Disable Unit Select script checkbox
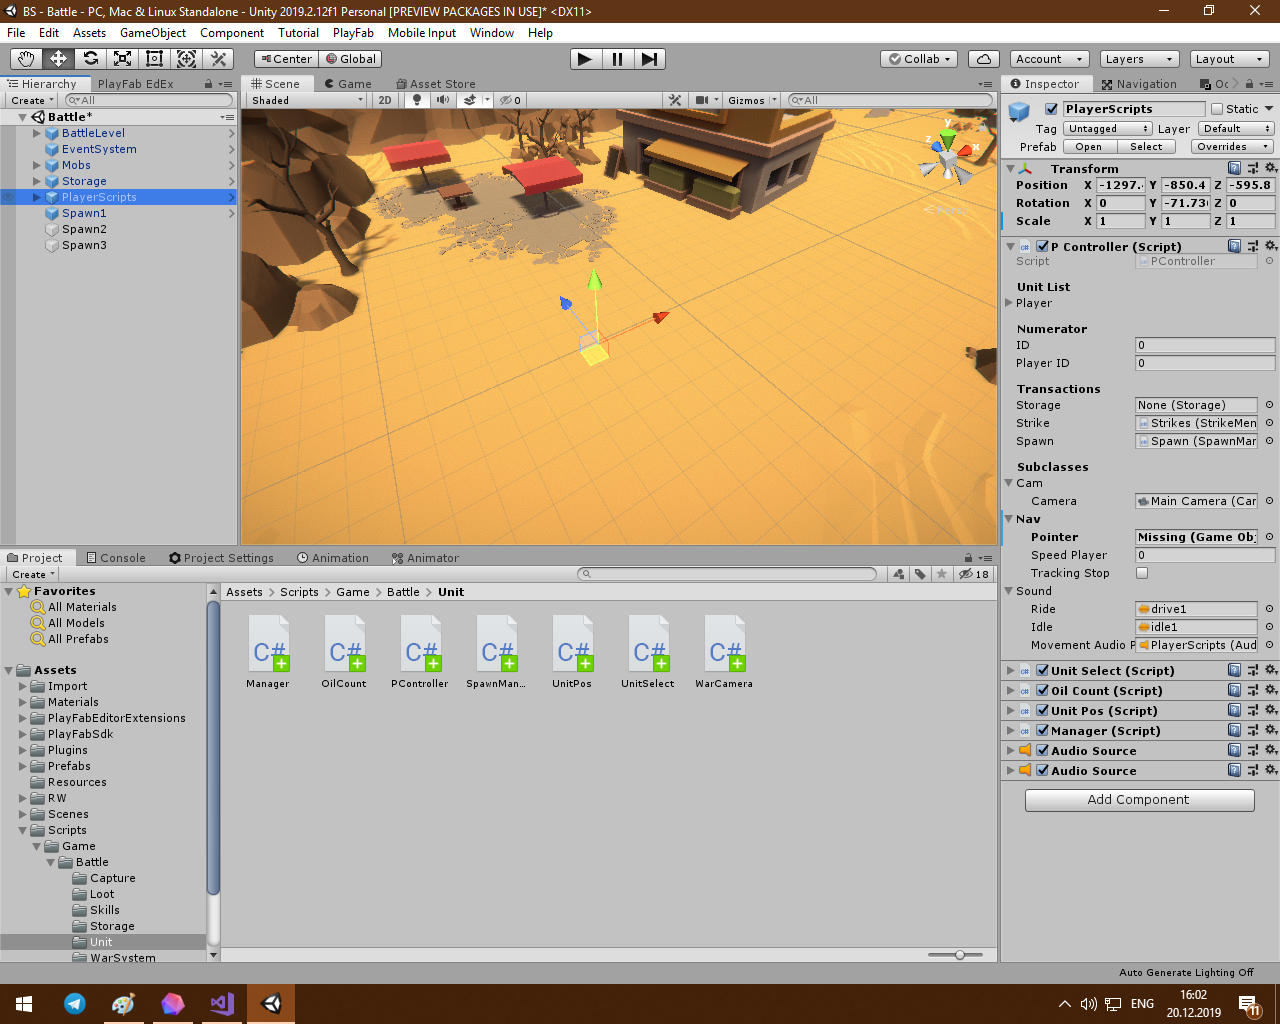Viewport: 1280px width, 1024px height. (1043, 671)
